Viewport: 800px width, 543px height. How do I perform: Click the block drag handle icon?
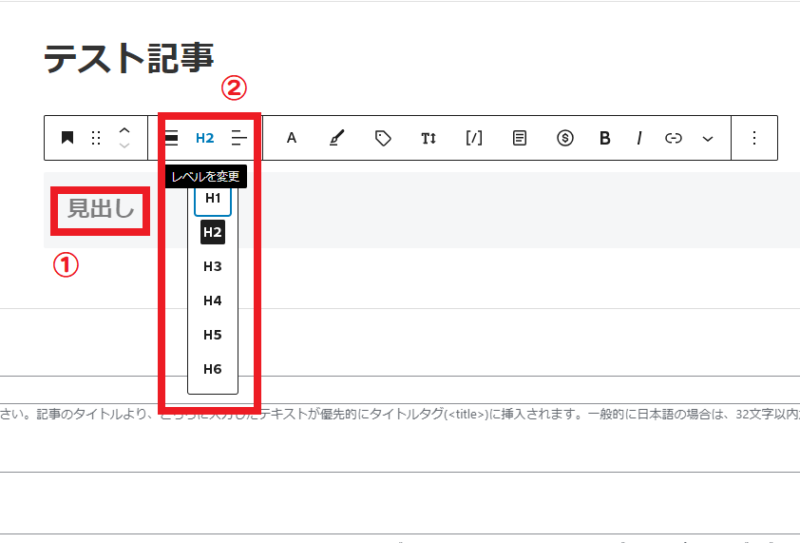96,138
